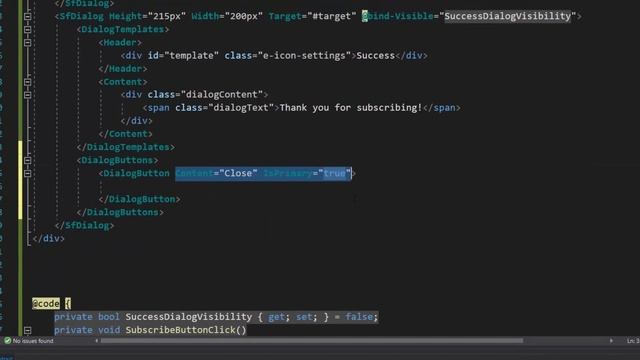Click the IsPrimary "true" value

tap(334, 173)
